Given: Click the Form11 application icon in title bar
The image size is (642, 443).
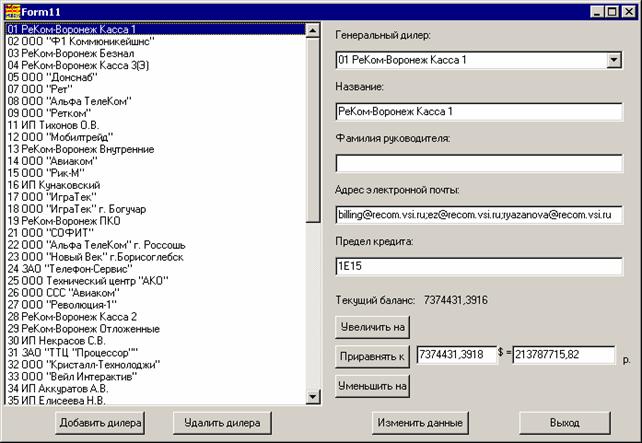Looking at the screenshot, I should [13, 11].
